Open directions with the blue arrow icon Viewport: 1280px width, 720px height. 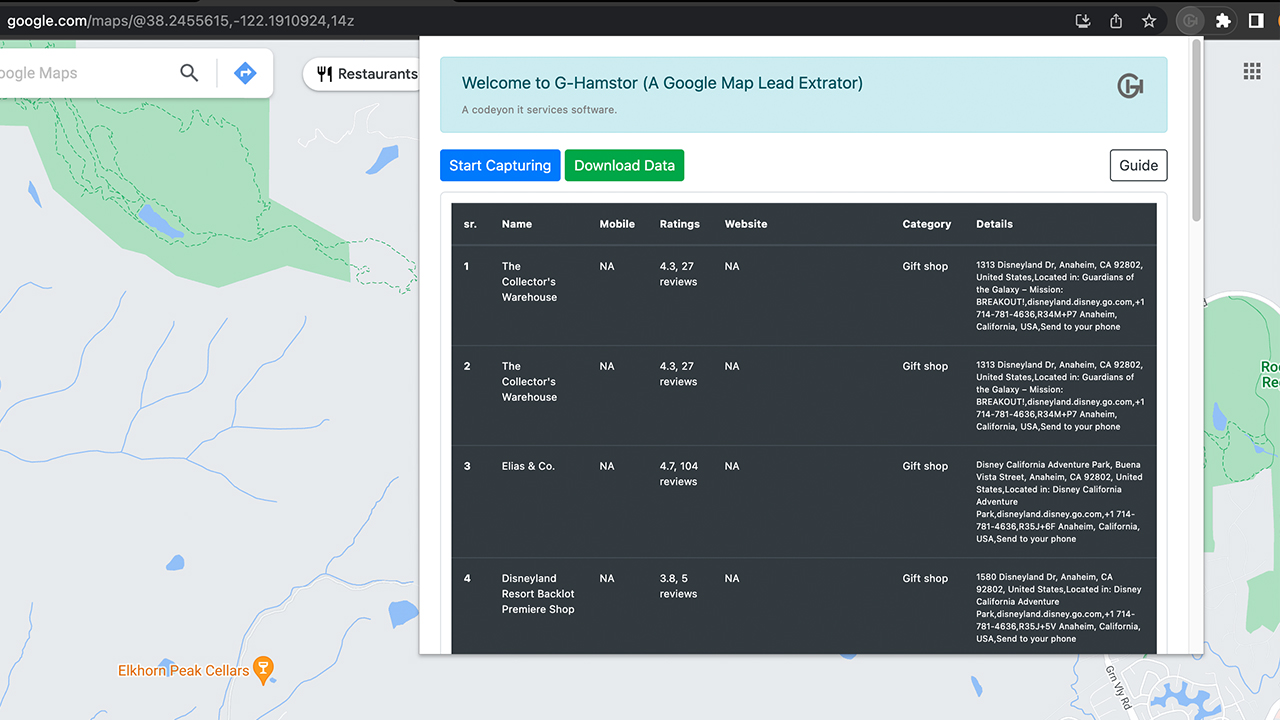click(x=245, y=73)
